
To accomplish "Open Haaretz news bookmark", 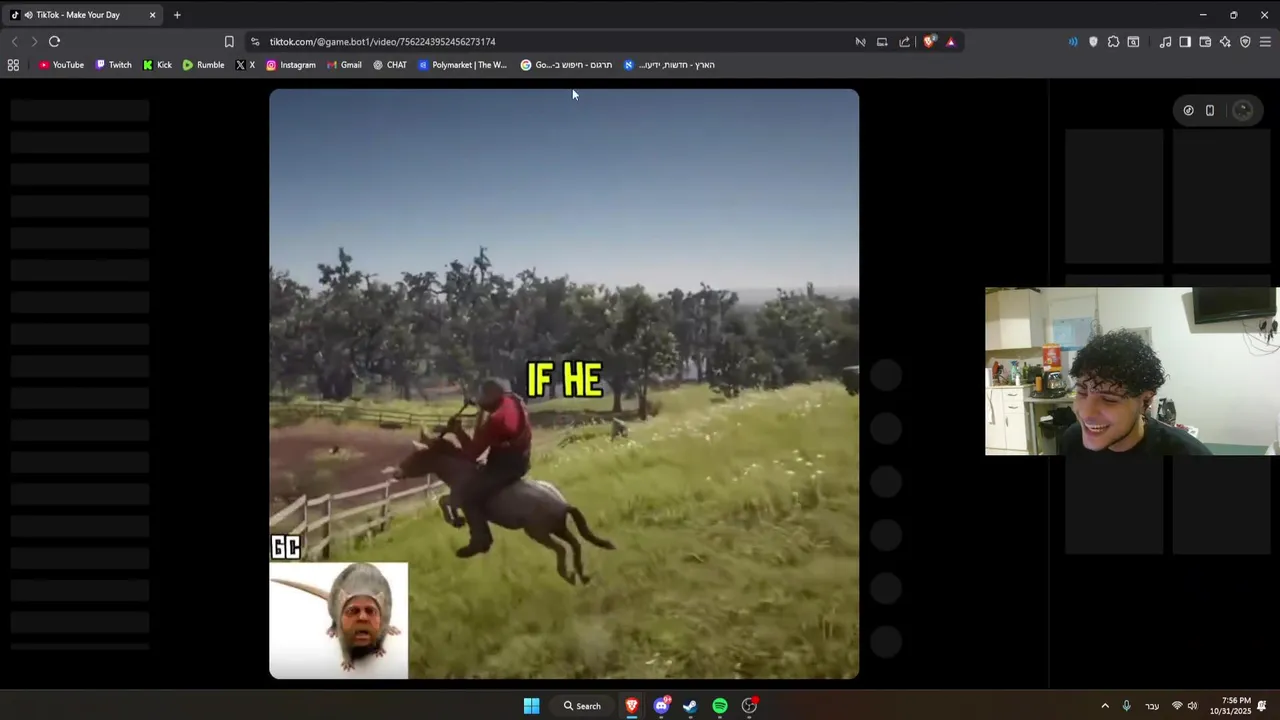I will click(x=669, y=65).
